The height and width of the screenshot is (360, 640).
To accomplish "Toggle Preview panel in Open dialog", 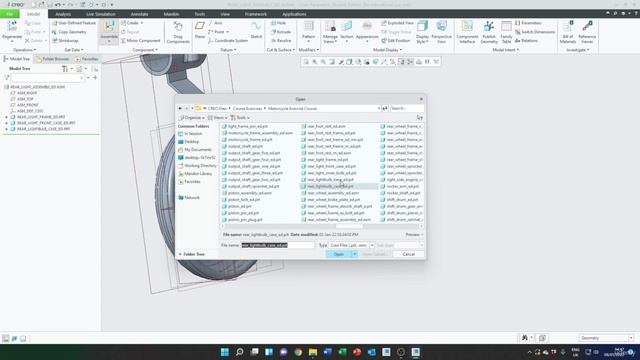I will tap(414, 235).
